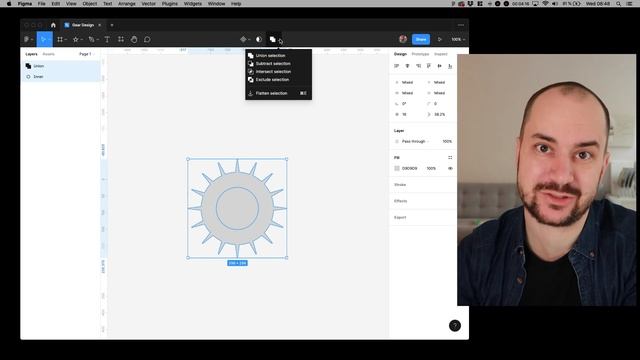Select the Frame tool
The image size is (640, 360).
pyautogui.click(x=60, y=40)
